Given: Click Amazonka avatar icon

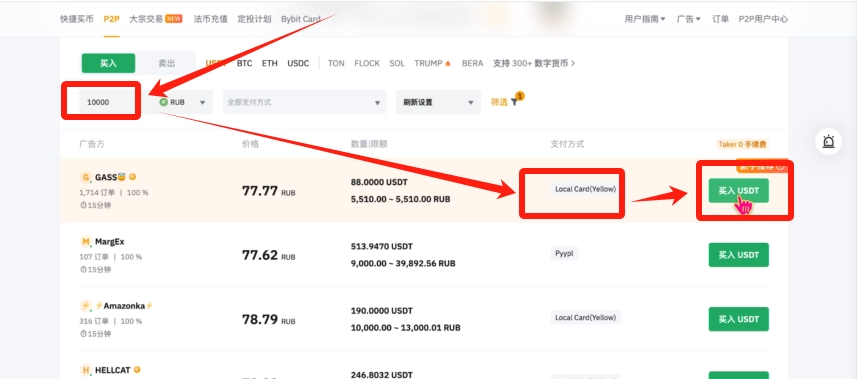Looking at the screenshot, I should coord(85,306).
